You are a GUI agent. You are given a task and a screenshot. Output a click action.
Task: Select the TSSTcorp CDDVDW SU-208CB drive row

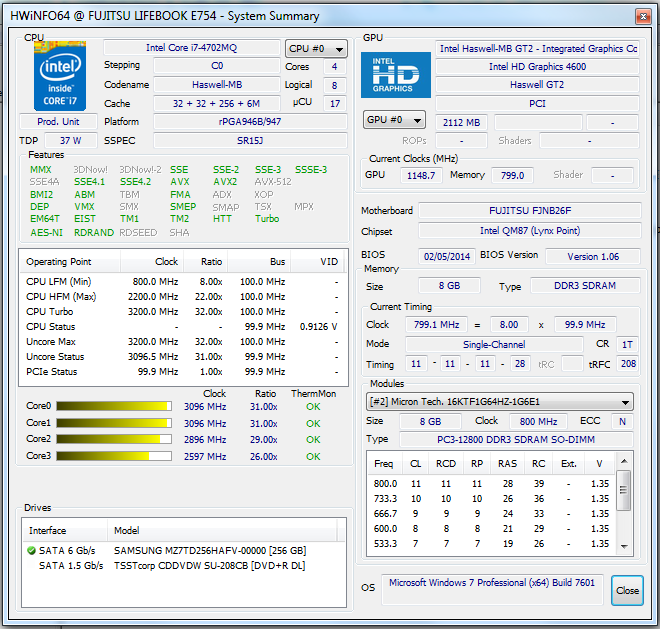[x=184, y=565]
